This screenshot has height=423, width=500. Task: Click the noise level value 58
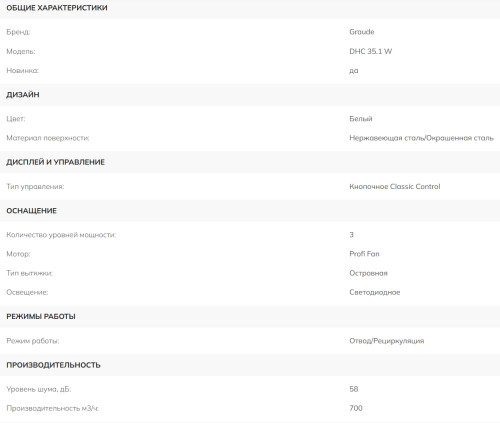[x=354, y=389]
